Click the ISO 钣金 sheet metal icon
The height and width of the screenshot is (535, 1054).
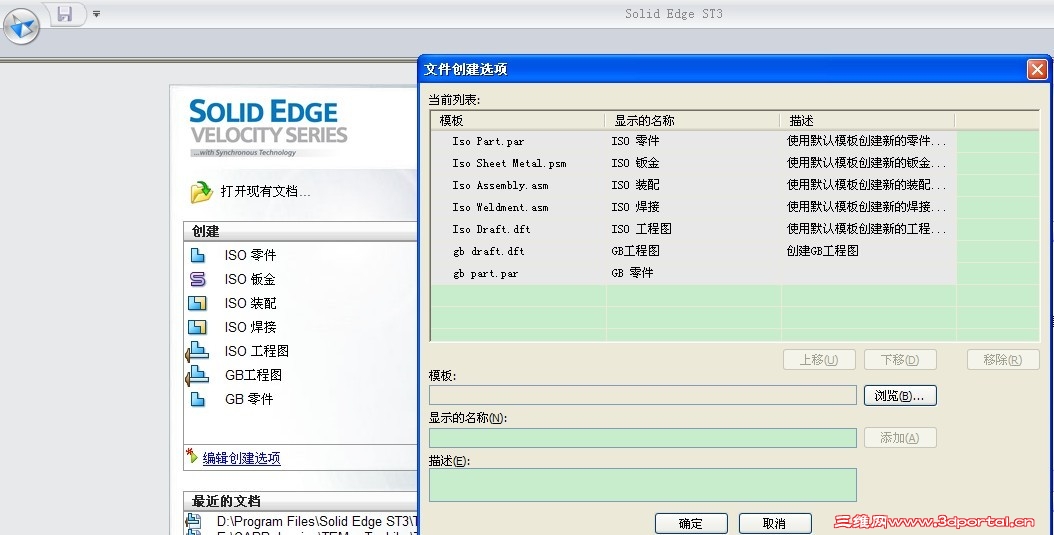tap(198, 279)
